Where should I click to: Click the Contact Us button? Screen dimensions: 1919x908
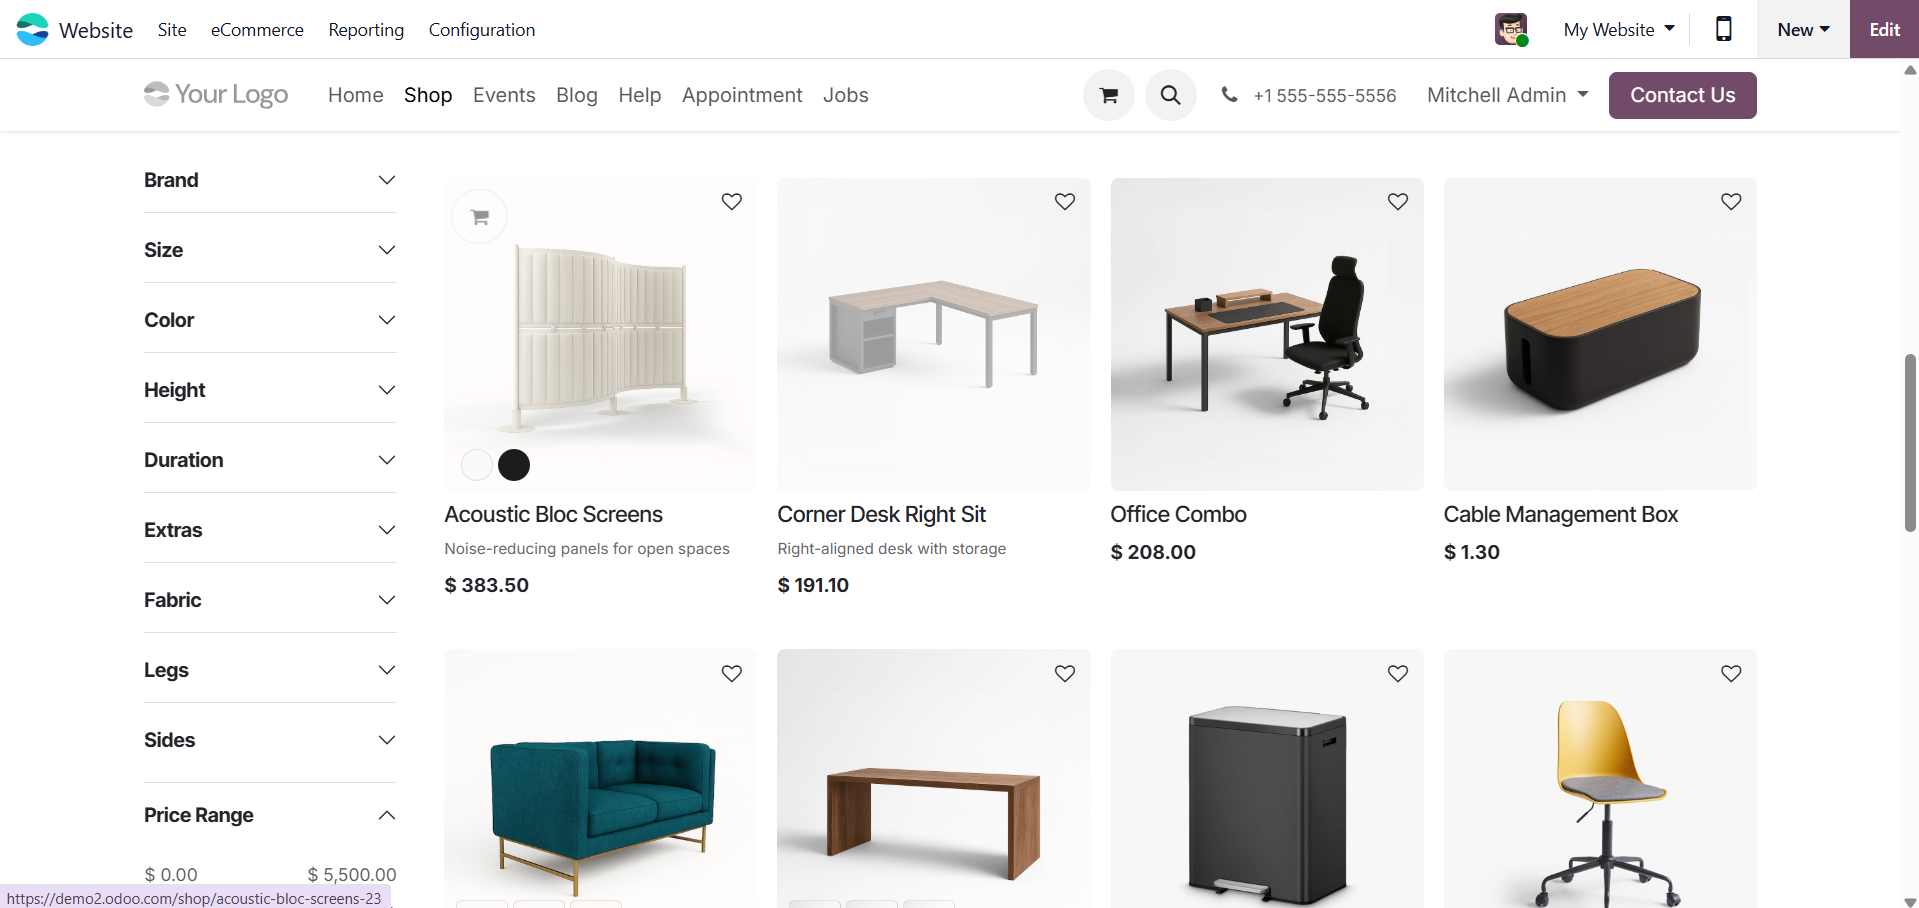(x=1683, y=95)
